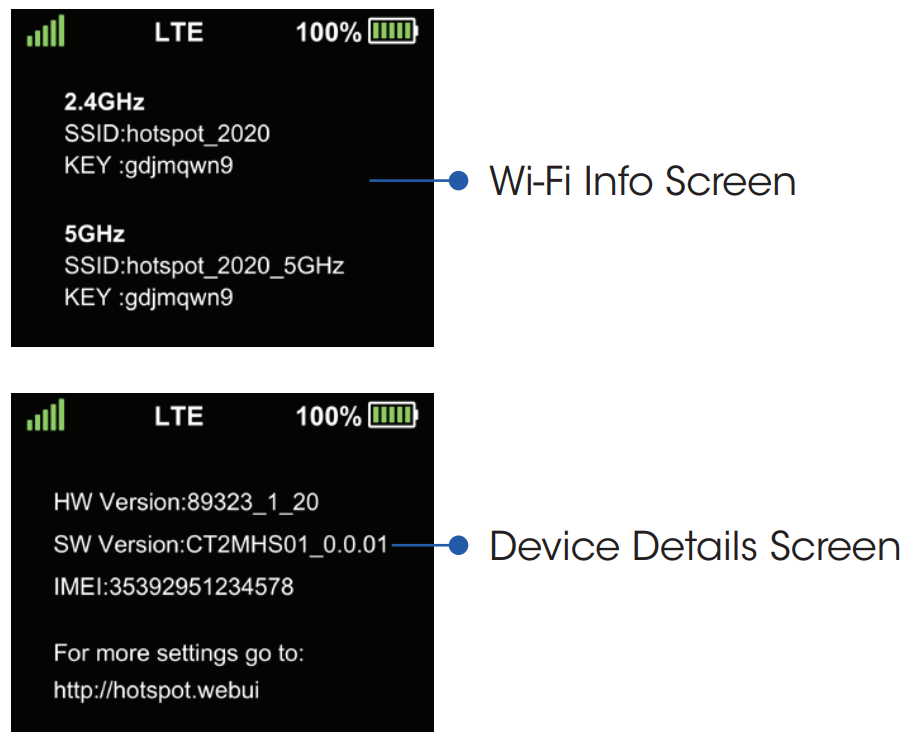Click the blue callout dot beside Device Details Screen
Image resolution: width=910 pixels, height=740 pixels.
(459, 546)
